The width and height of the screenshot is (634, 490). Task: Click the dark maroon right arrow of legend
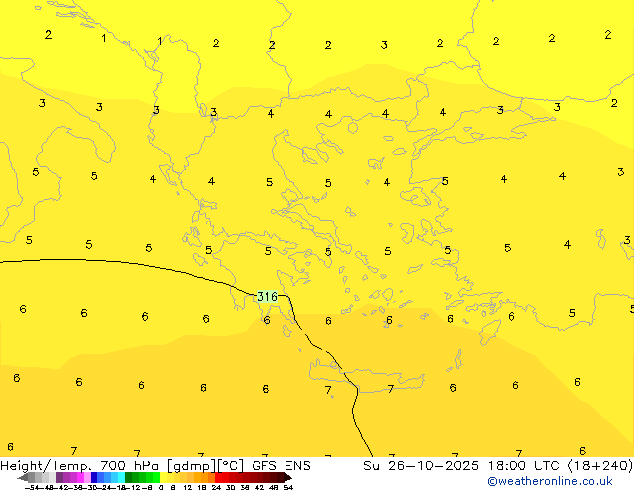tap(288, 478)
